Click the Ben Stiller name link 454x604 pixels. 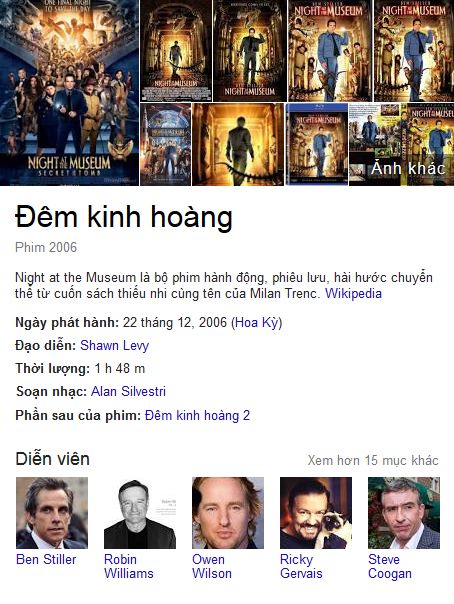[46, 559]
